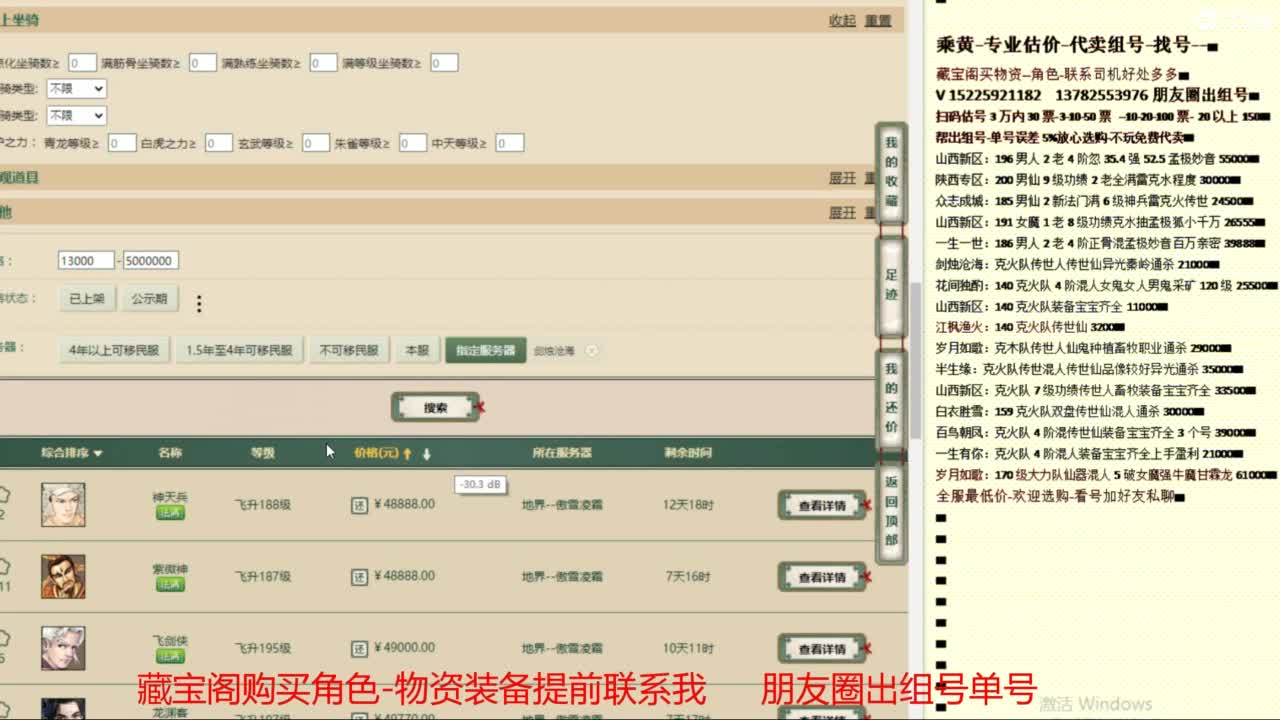Collapse the mount section with 收起

tap(842, 21)
